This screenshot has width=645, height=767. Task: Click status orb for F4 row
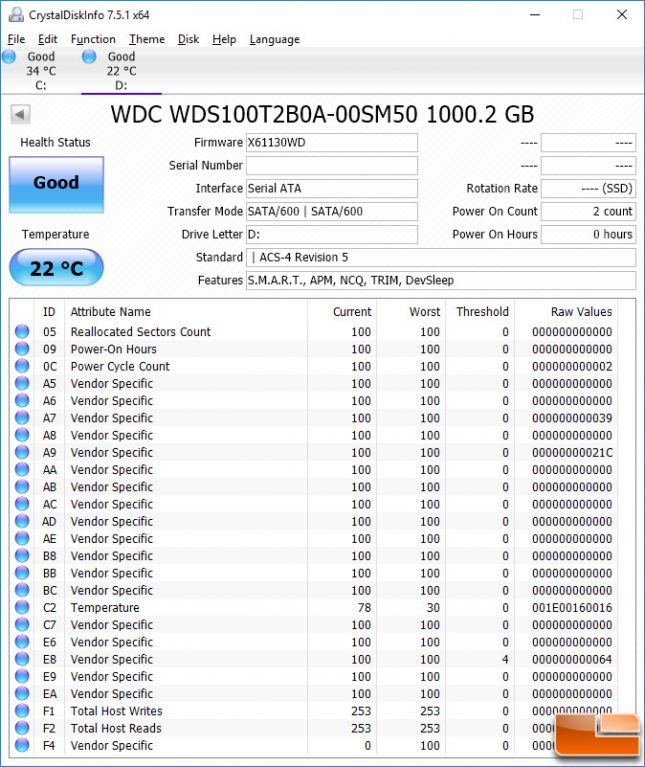tap(22, 745)
